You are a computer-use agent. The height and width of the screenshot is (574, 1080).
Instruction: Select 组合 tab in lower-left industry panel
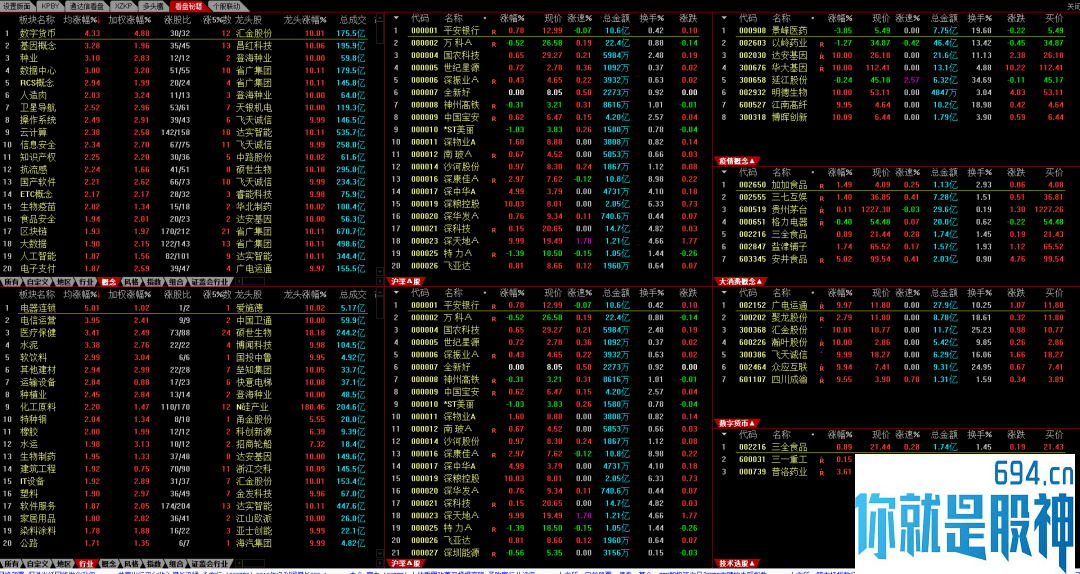pyautogui.click(x=176, y=563)
